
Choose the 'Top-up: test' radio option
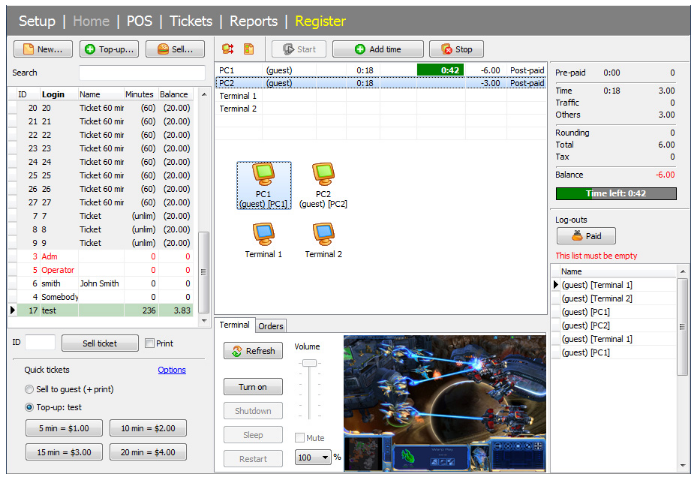point(30,407)
